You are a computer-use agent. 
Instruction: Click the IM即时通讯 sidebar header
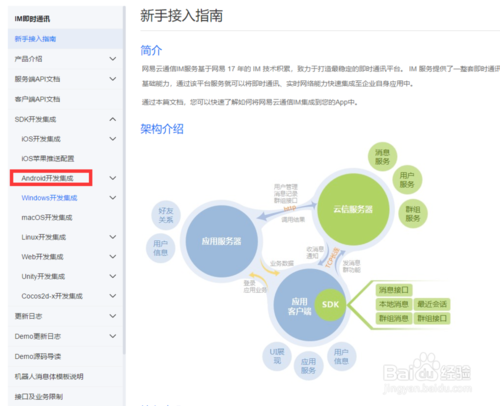[32, 19]
